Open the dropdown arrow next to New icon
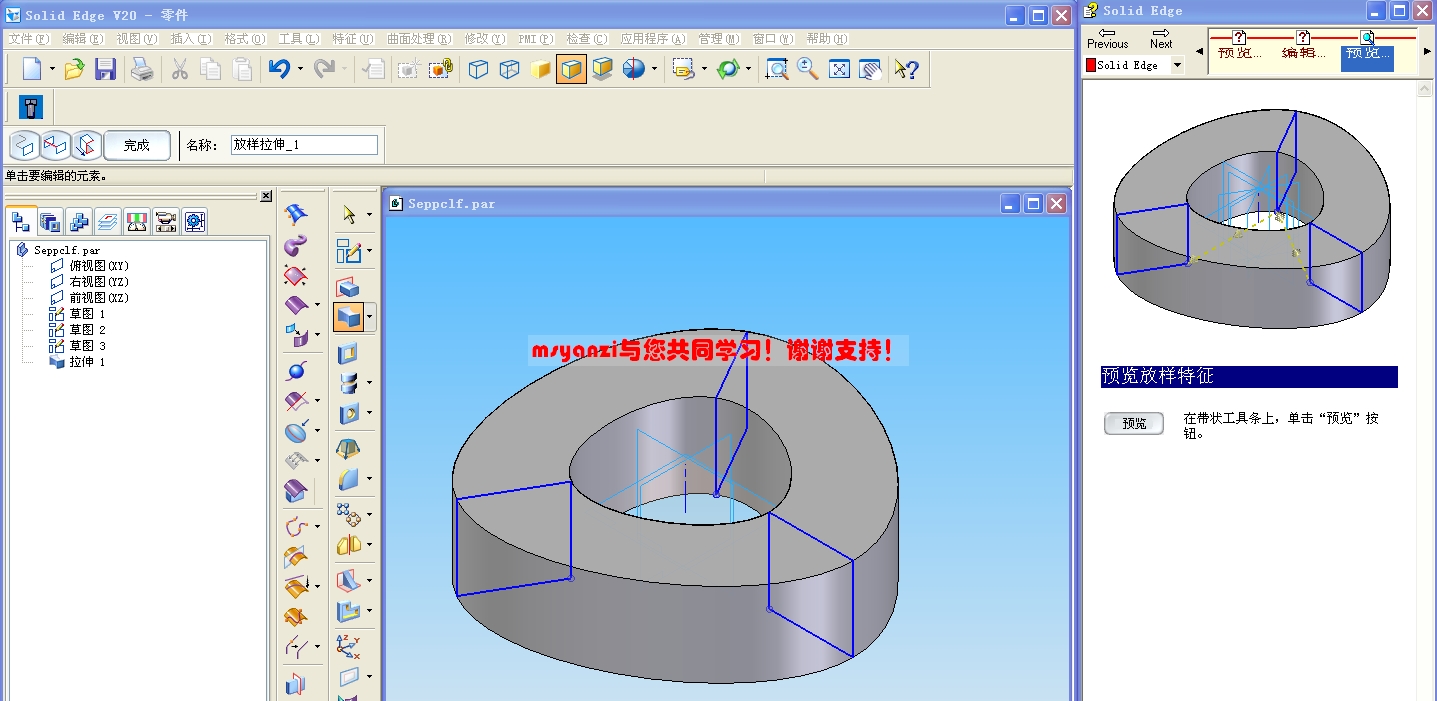 [x=51, y=70]
